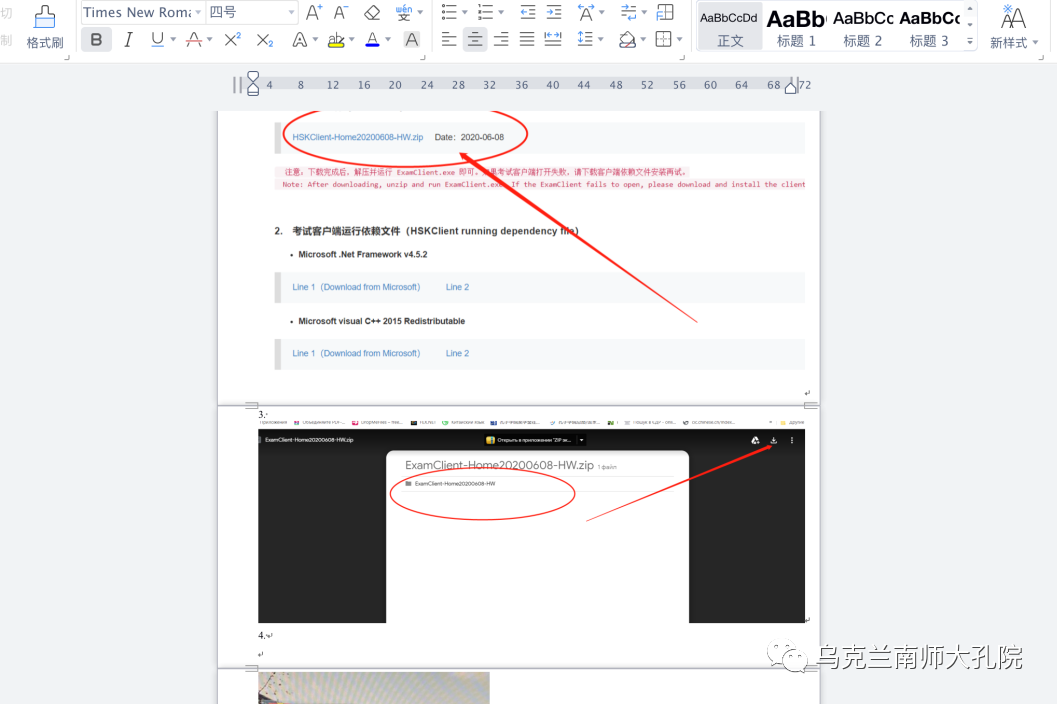
Task: Apply 标题 2 heading style
Action: click(x=863, y=27)
